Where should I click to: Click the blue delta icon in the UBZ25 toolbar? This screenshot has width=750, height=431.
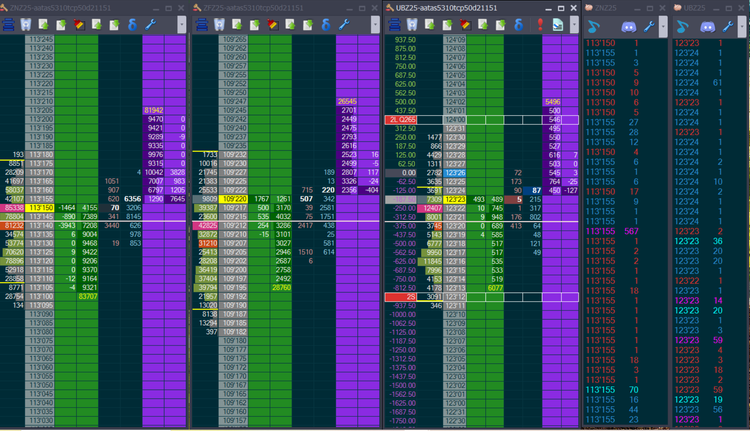coord(517,23)
